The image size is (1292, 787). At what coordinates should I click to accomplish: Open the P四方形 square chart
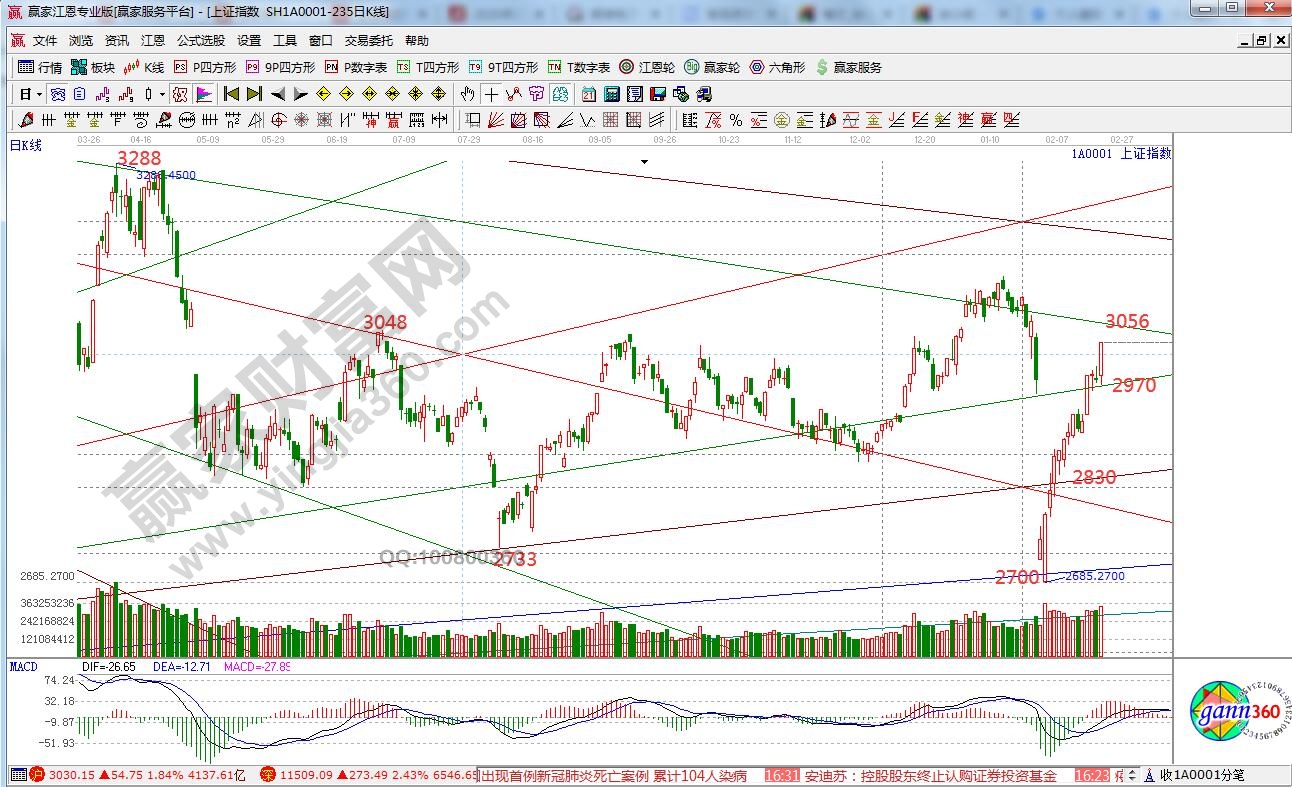tap(206, 67)
